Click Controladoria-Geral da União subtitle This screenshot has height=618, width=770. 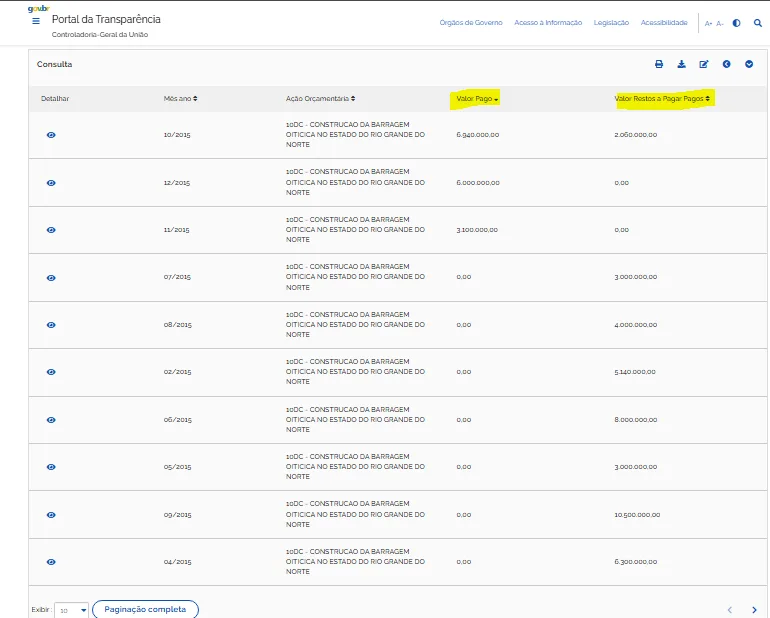coord(100,34)
